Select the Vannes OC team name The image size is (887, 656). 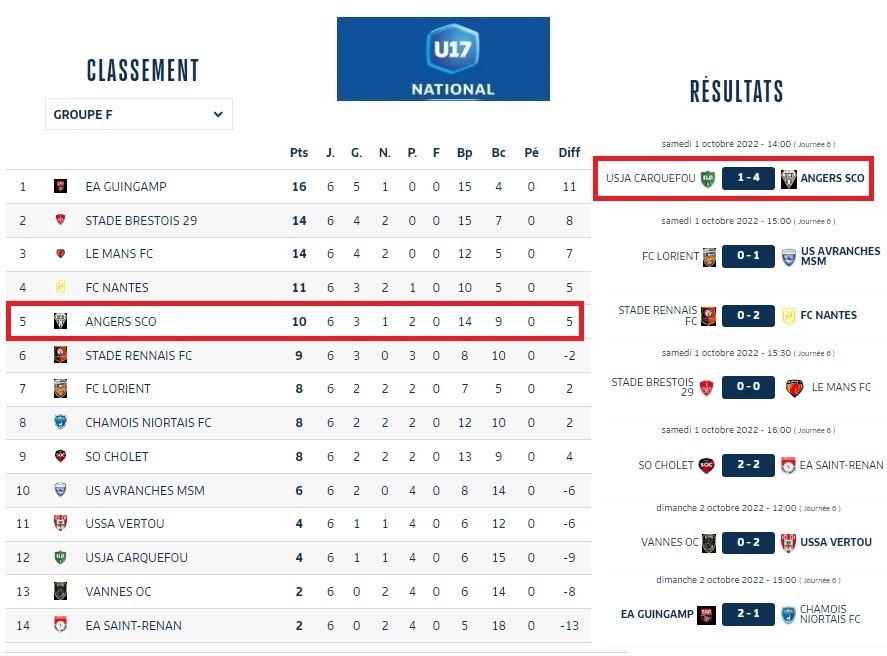pyautogui.click(x=118, y=592)
